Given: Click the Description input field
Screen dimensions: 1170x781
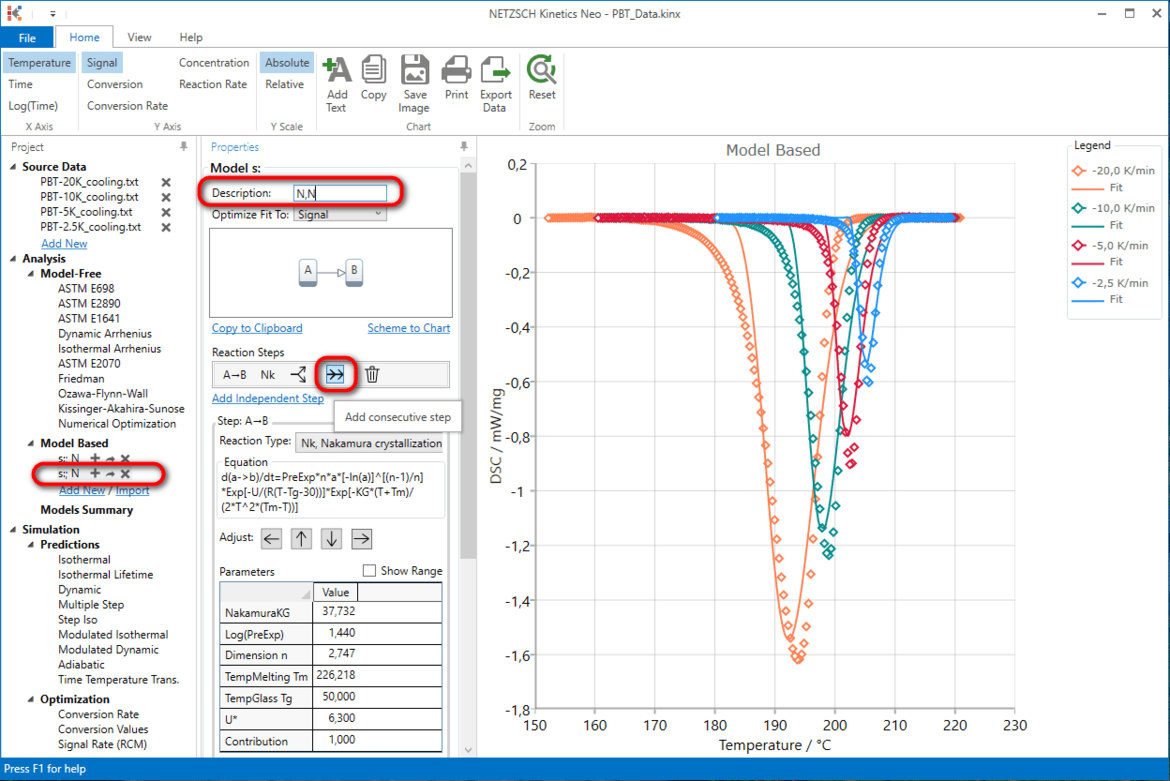Looking at the screenshot, I should pos(340,193).
